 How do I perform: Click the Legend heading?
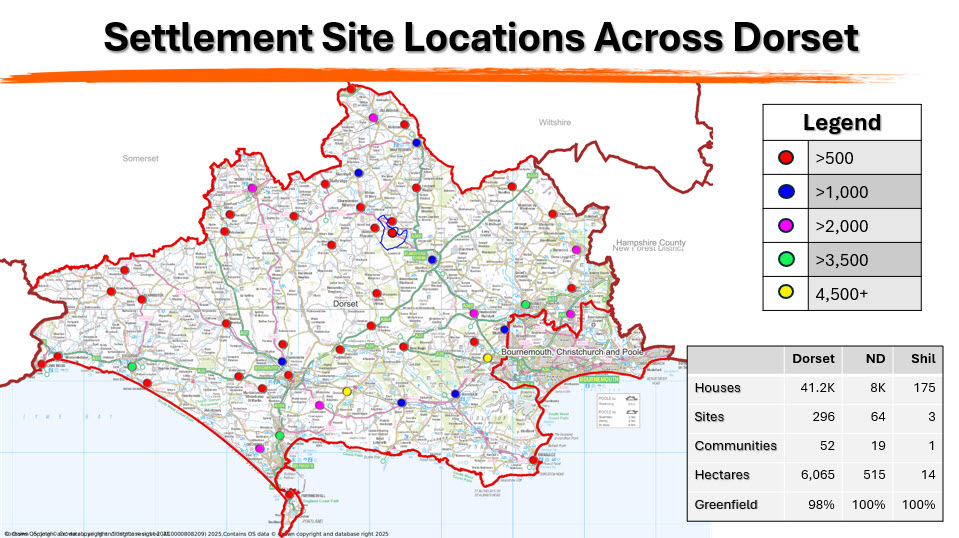coord(842,123)
